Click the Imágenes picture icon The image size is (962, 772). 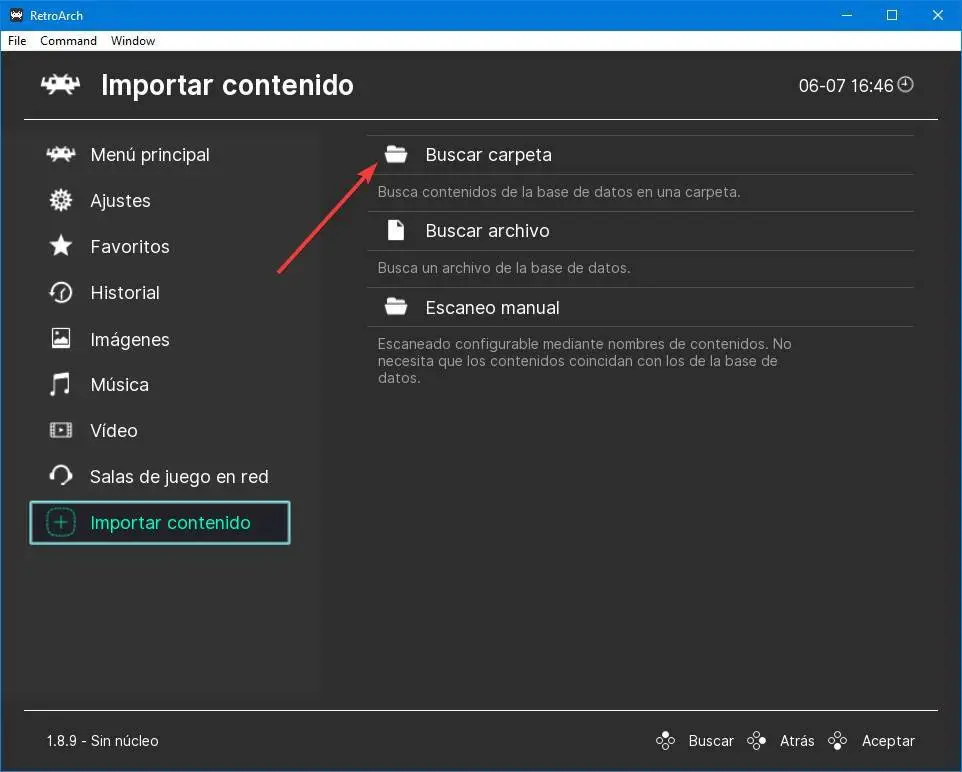61,338
